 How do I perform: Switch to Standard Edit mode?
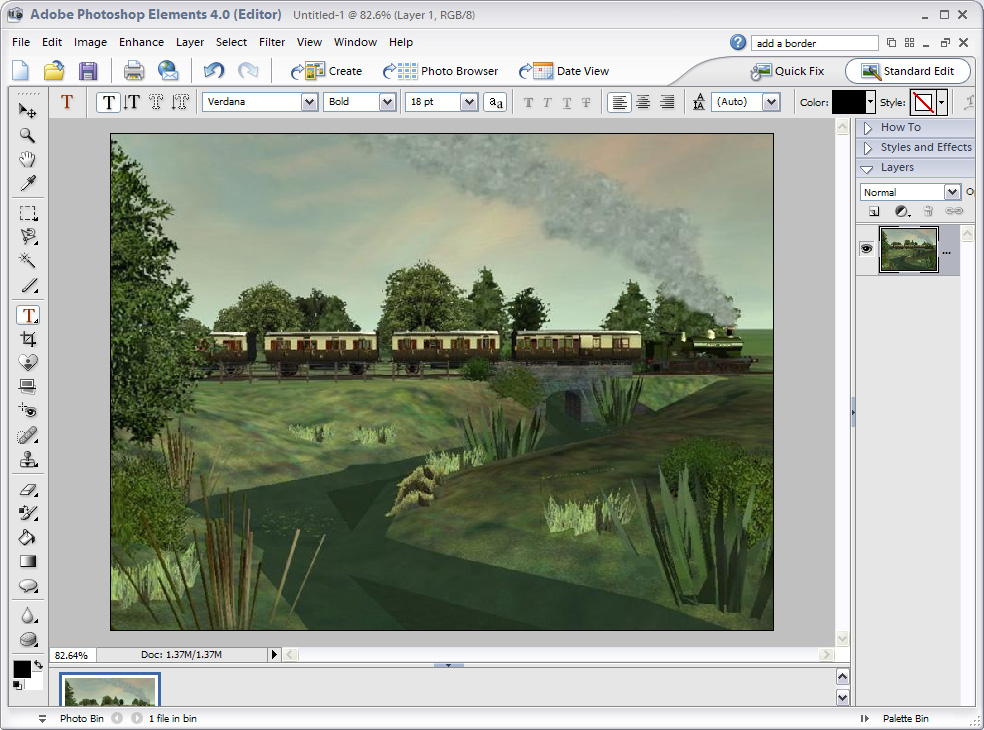[907, 71]
